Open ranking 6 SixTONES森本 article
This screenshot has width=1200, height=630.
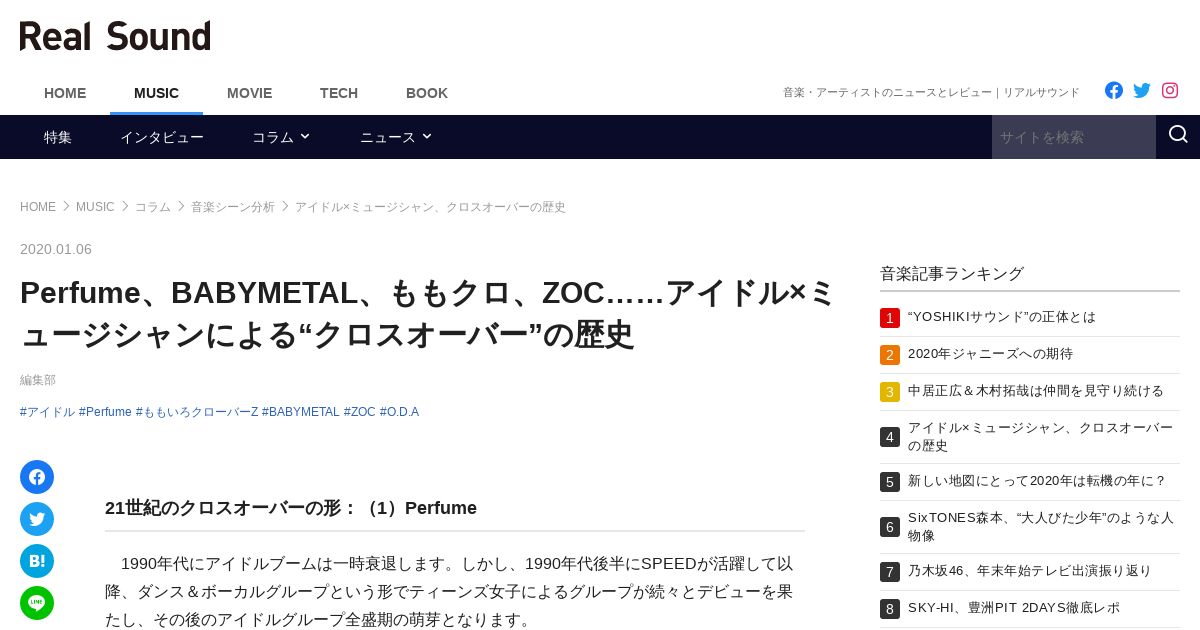click(x=1040, y=527)
